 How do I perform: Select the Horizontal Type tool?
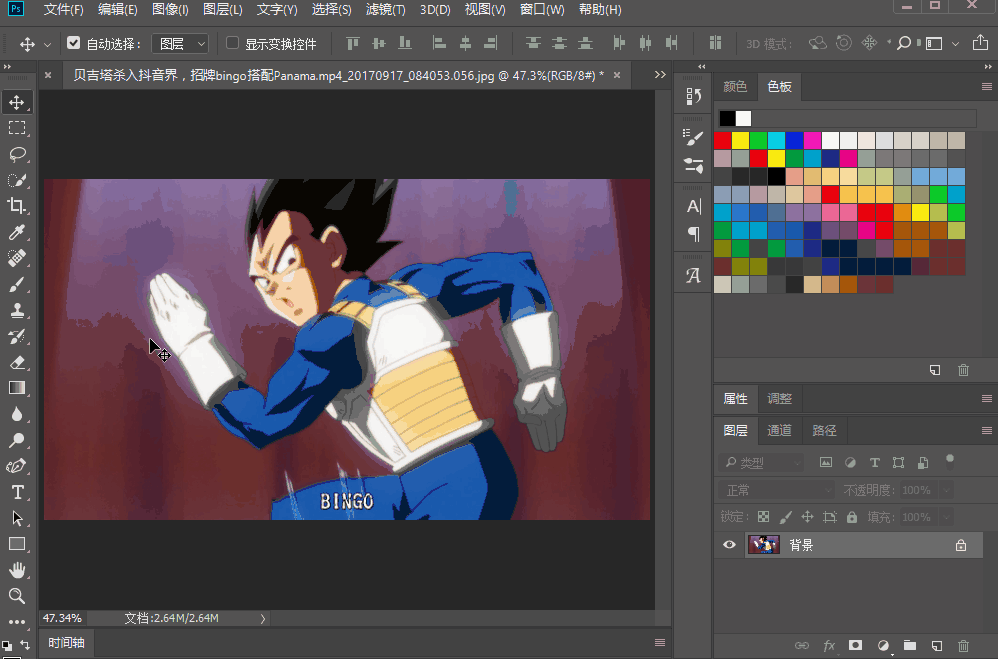(x=17, y=492)
